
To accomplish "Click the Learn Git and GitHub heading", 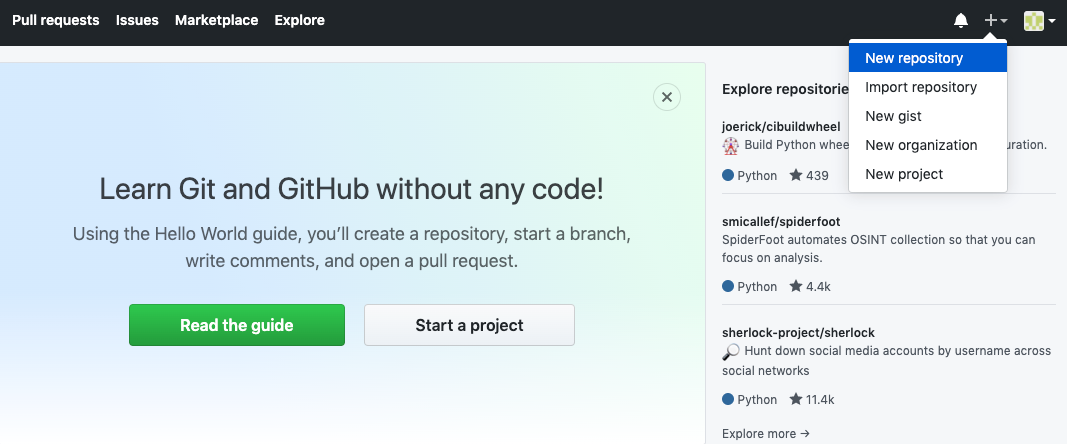I will pos(351,189).
